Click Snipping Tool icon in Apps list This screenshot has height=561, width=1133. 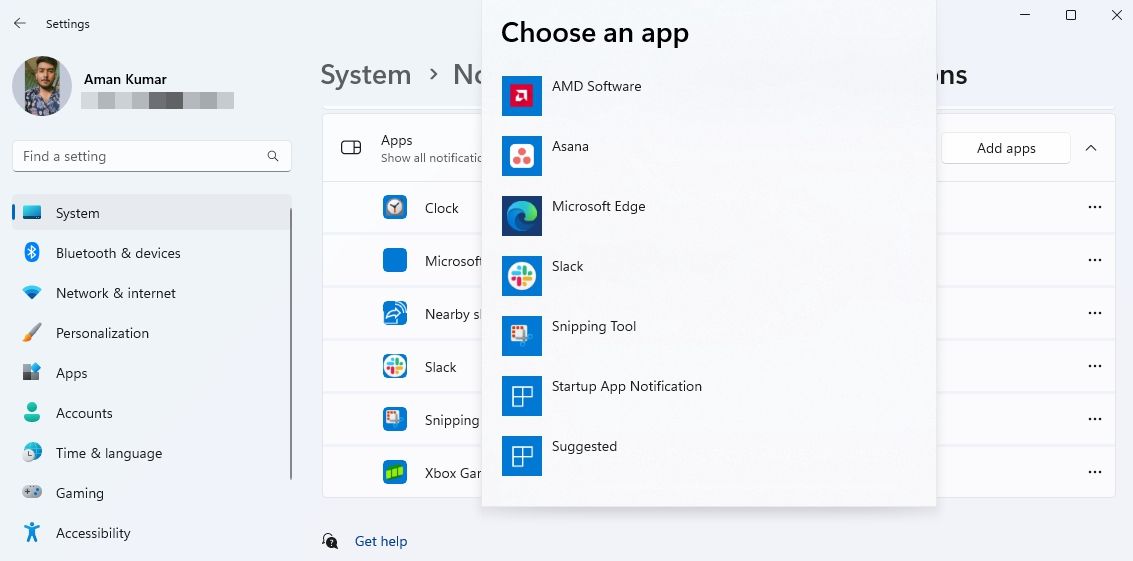click(395, 419)
